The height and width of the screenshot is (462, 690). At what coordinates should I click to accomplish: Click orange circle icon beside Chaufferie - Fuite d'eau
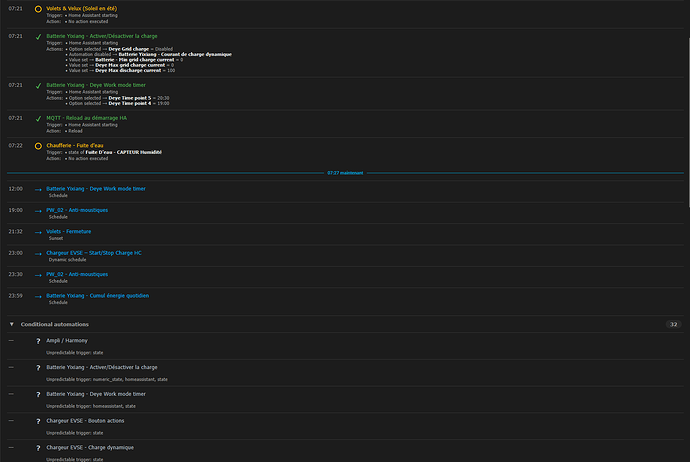click(x=38, y=146)
